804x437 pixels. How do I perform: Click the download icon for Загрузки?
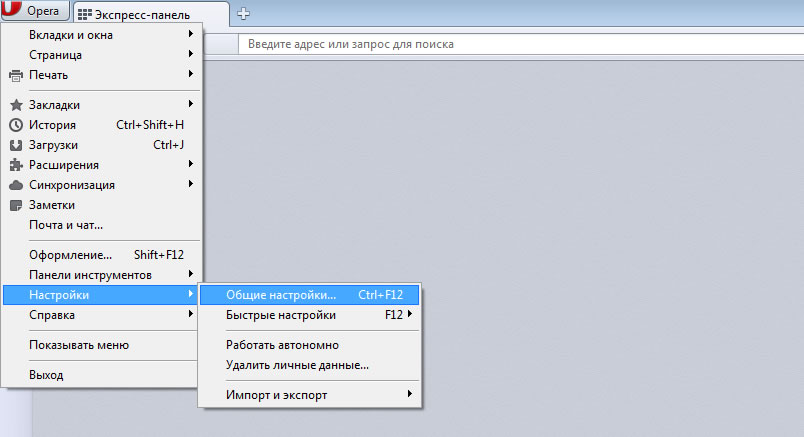pyautogui.click(x=16, y=145)
